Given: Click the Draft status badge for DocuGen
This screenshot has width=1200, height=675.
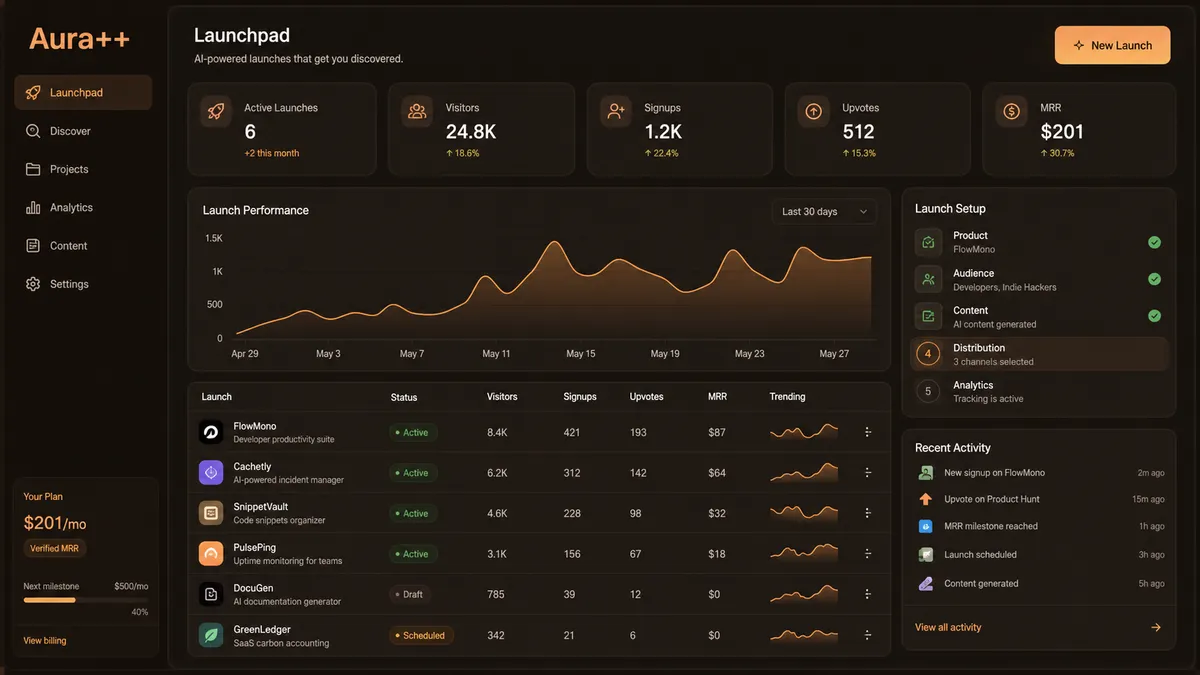Looking at the screenshot, I should [x=410, y=594].
